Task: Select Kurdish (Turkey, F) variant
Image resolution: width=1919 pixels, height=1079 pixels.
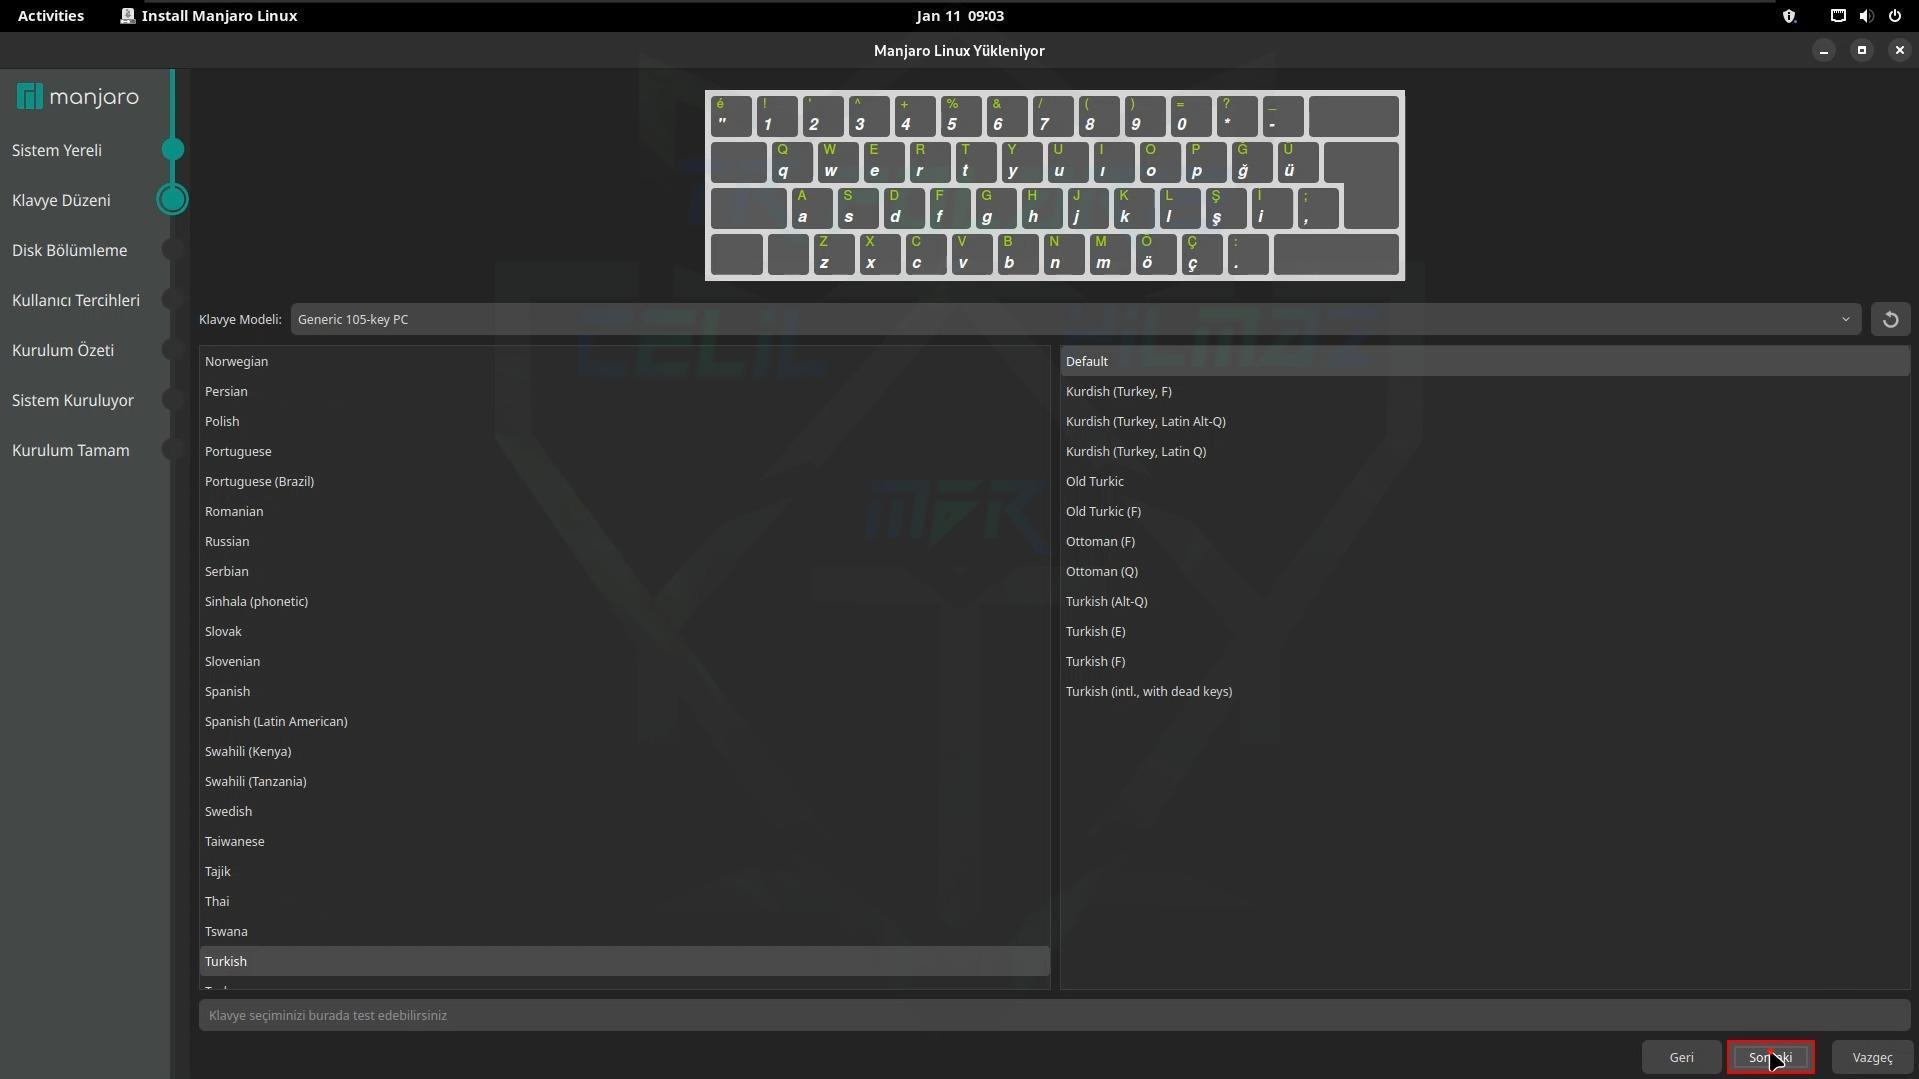Action: coord(1485,391)
